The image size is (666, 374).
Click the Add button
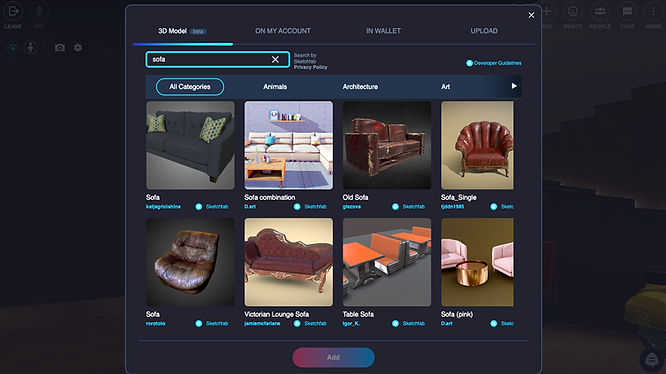(333, 357)
